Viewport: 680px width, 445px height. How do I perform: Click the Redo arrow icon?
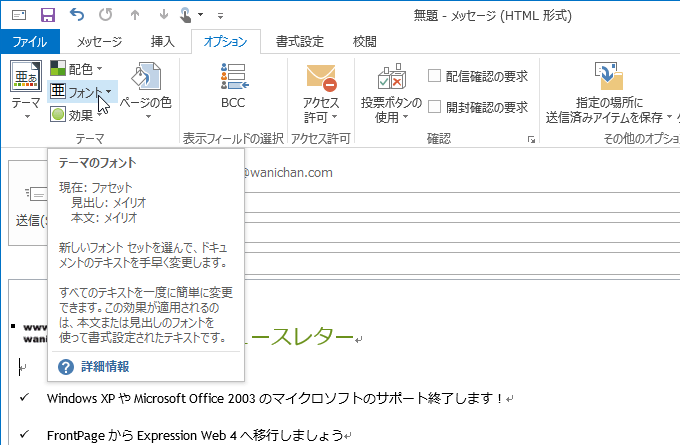coord(105,15)
